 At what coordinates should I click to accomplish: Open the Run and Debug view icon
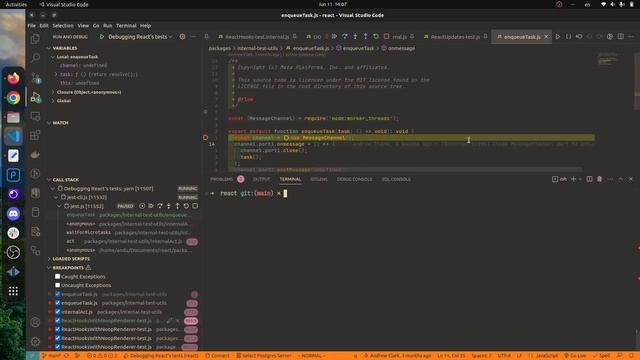[36, 97]
